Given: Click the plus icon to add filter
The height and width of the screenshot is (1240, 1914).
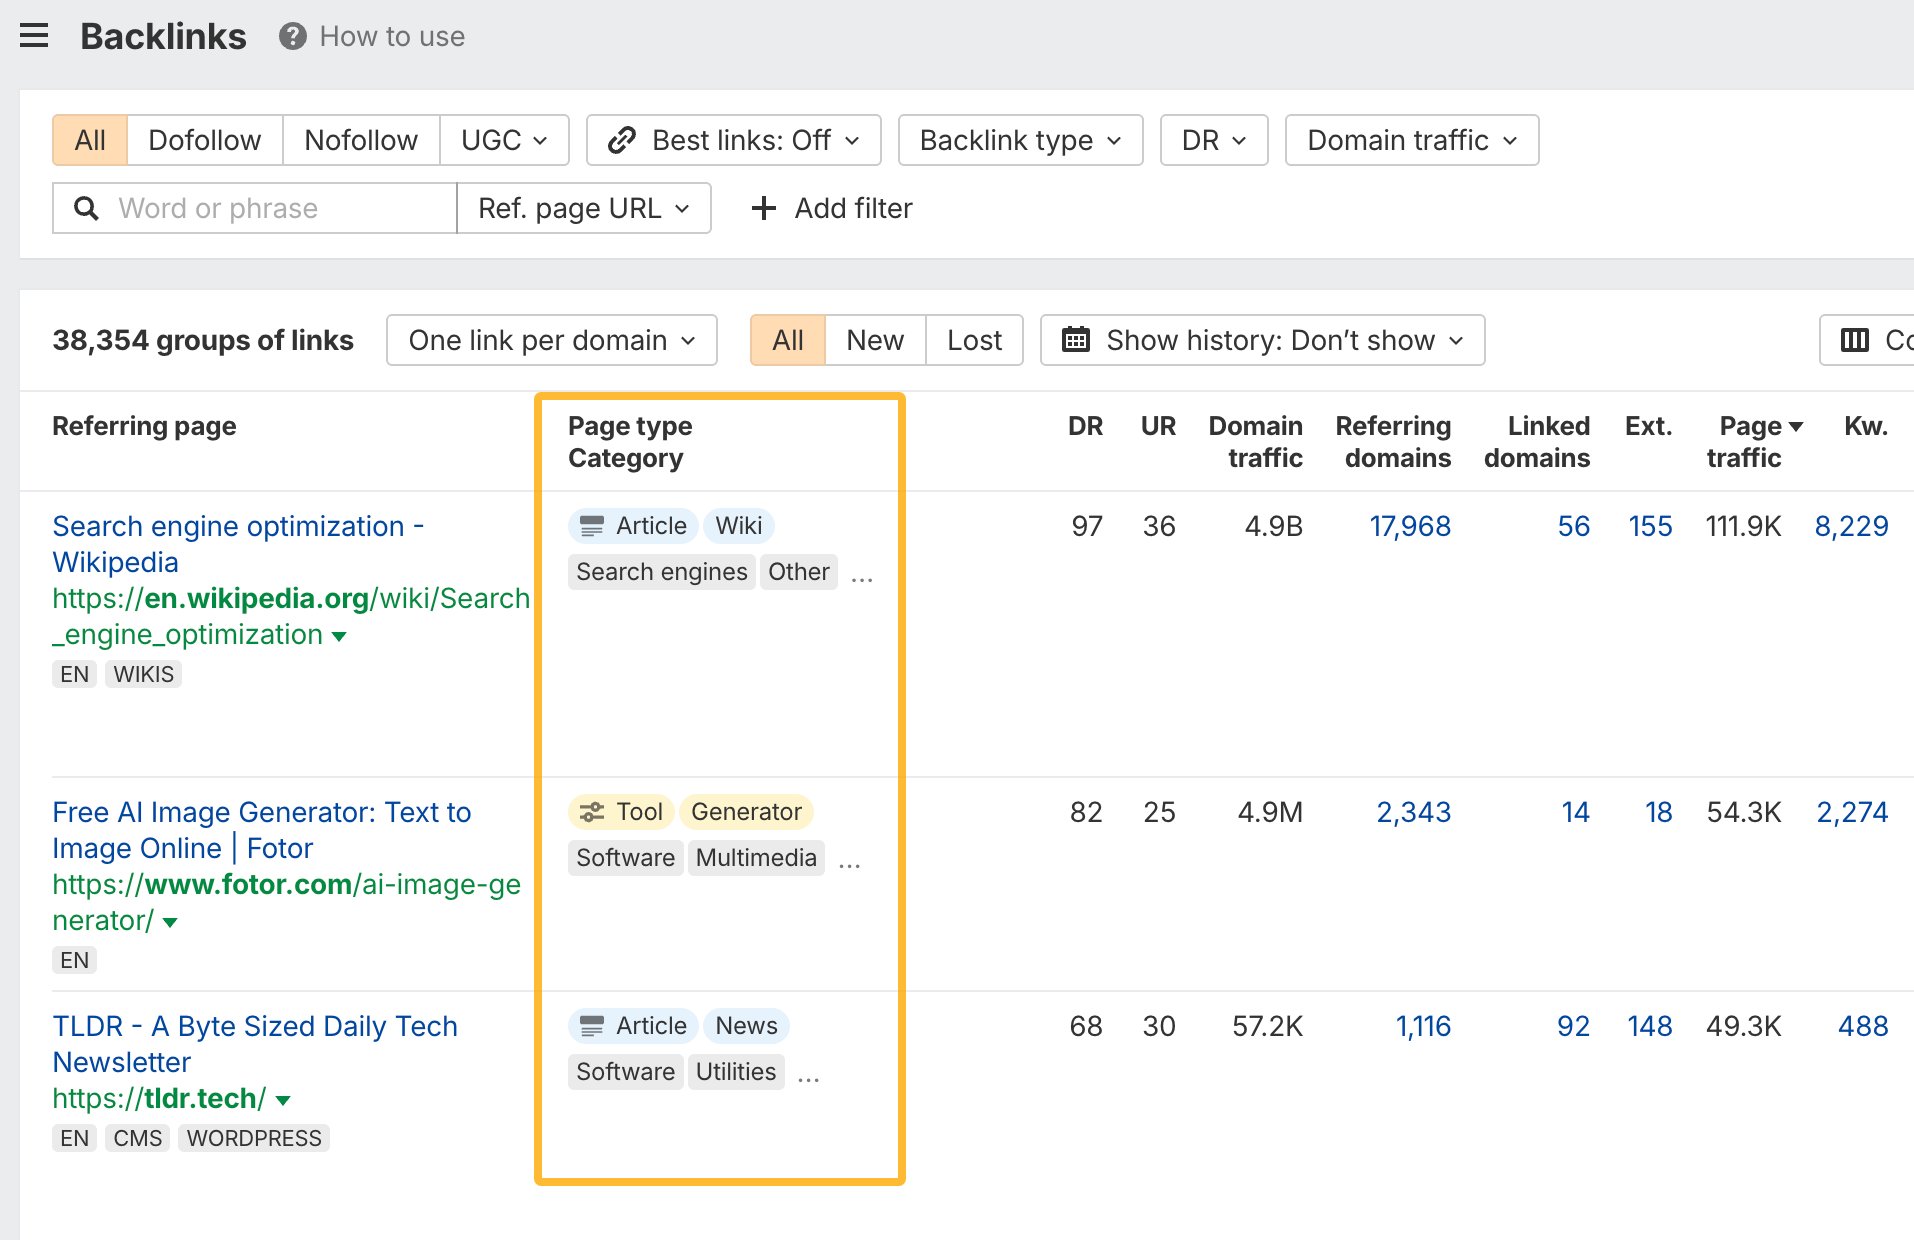Looking at the screenshot, I should (x=764, y=208).
